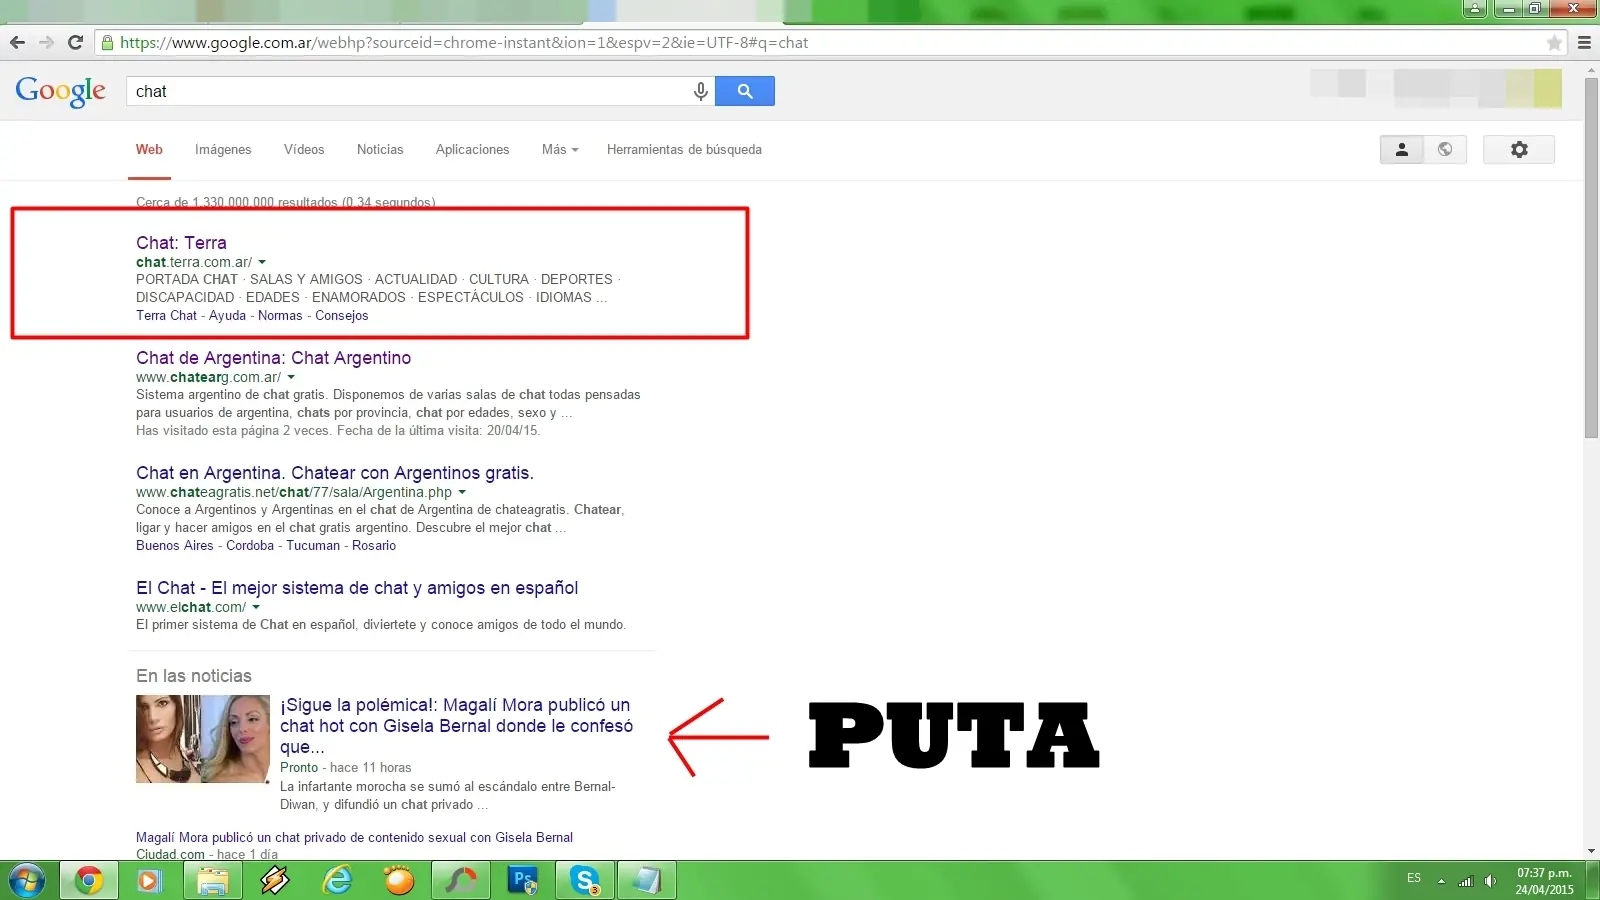Expand arrow next to www.elchat.com

[256, 608]
